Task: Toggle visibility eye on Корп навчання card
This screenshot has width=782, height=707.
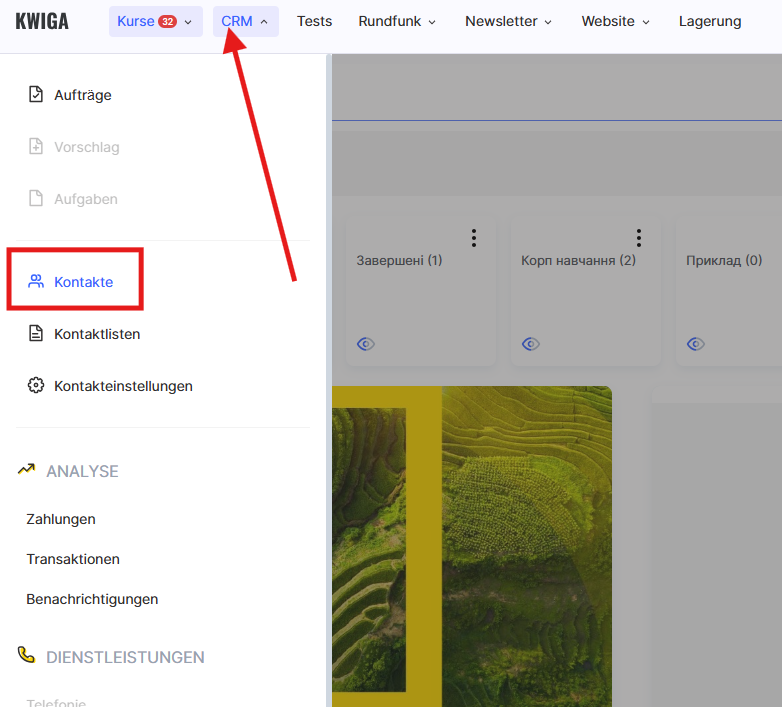Action: point(530,344)
